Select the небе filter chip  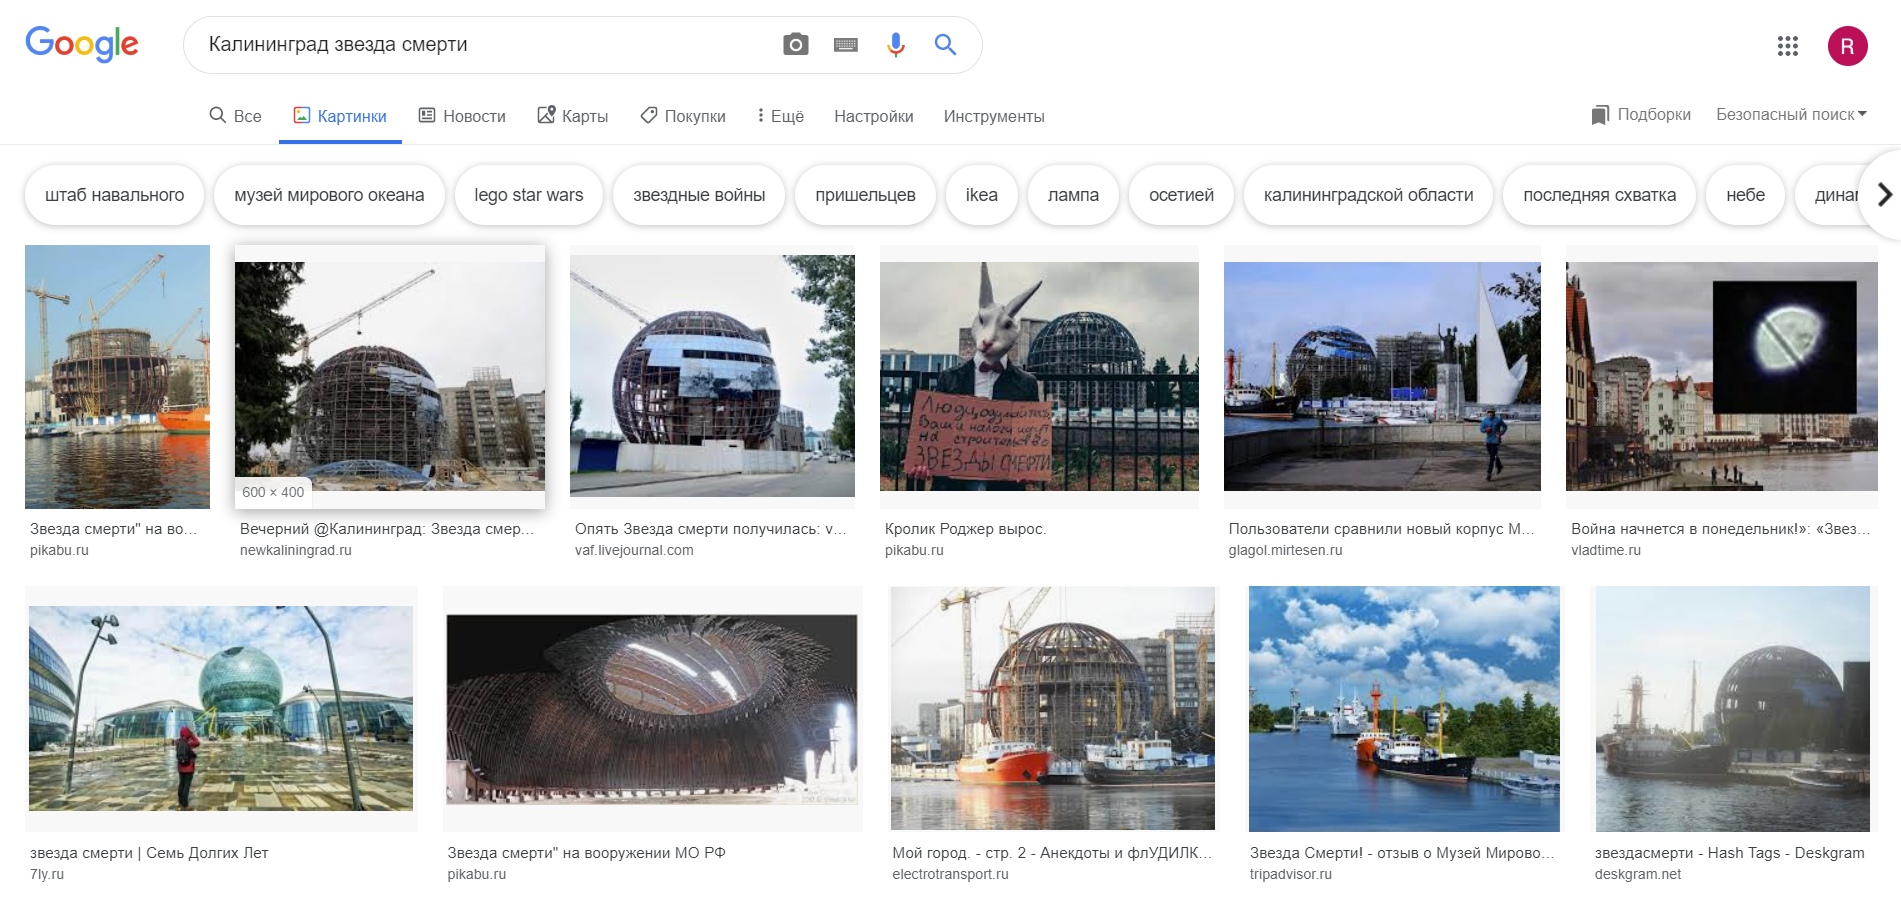click(1745, 195)
